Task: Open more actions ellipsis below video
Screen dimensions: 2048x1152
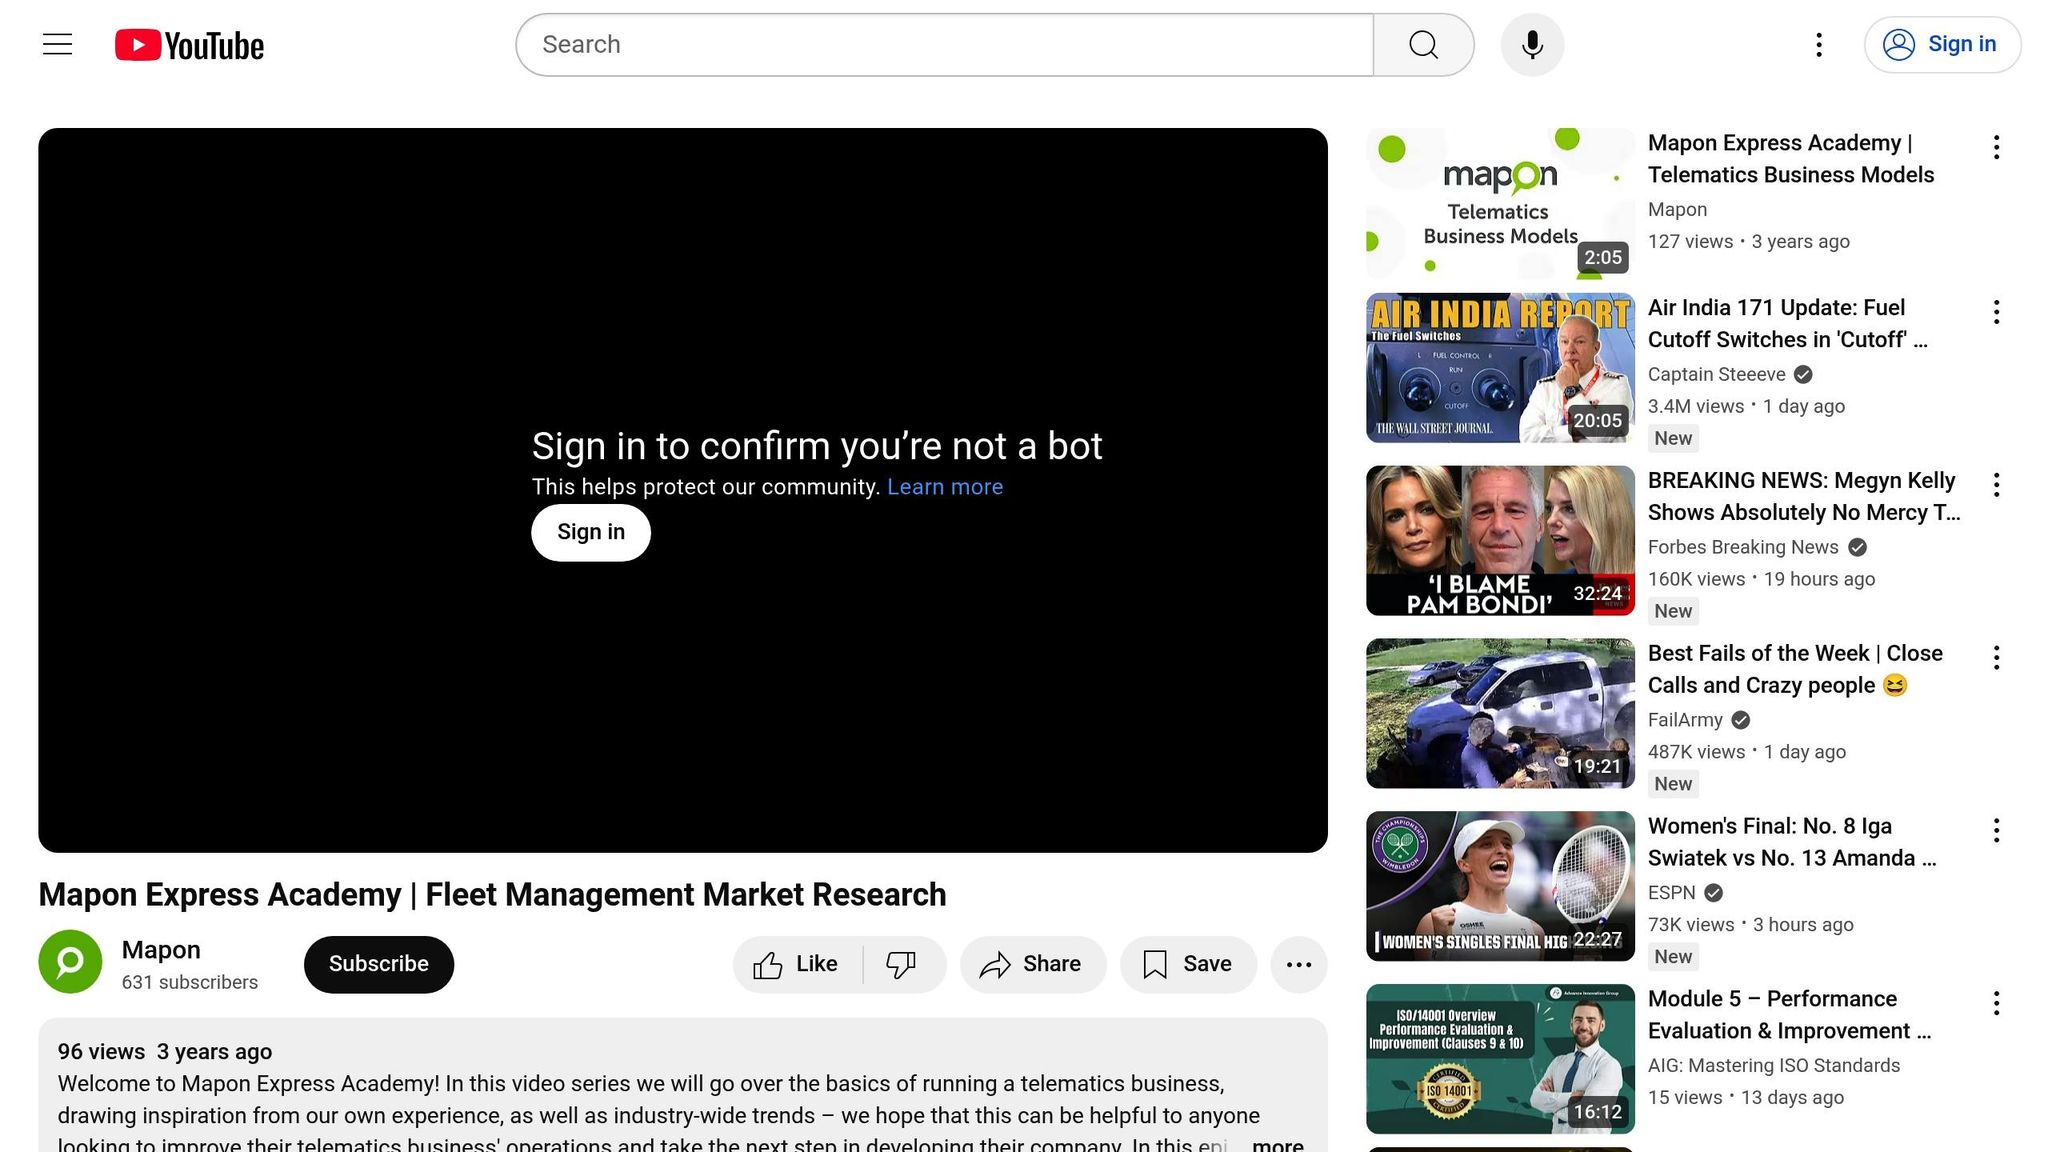Action: 1299,964
